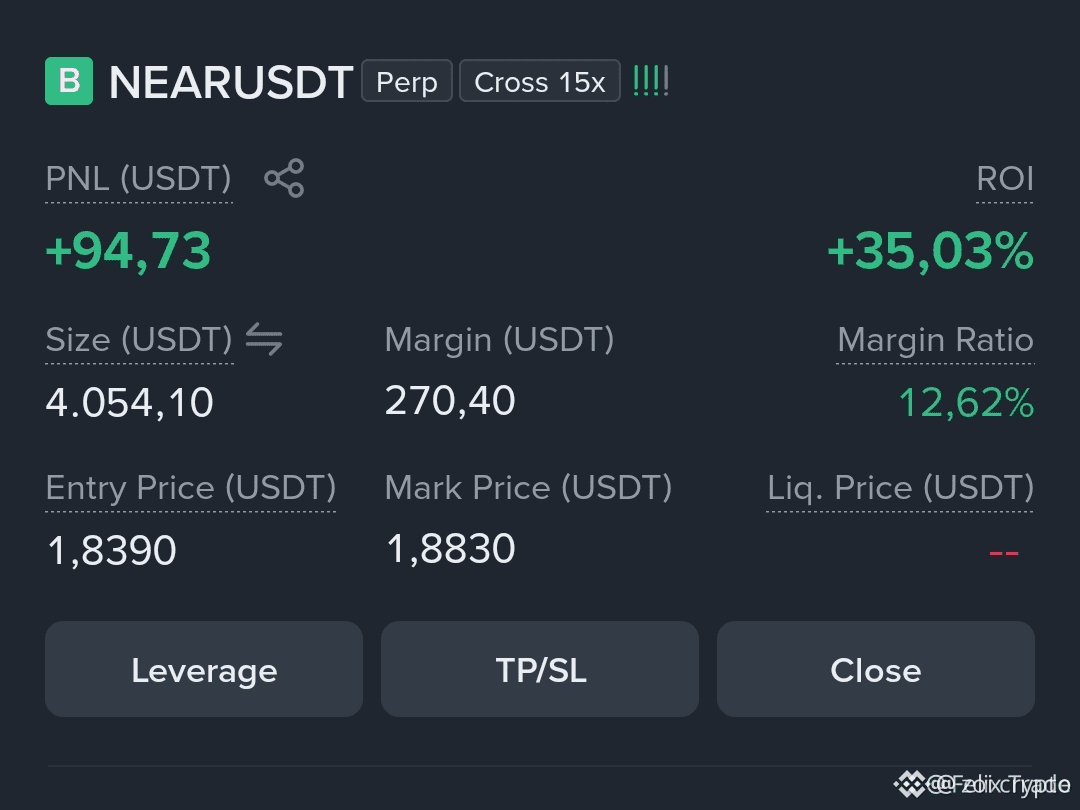The height and width of the screenshot is (810, 1080).
Task: Close the NEARUSDT position
Action: (875, 669)
